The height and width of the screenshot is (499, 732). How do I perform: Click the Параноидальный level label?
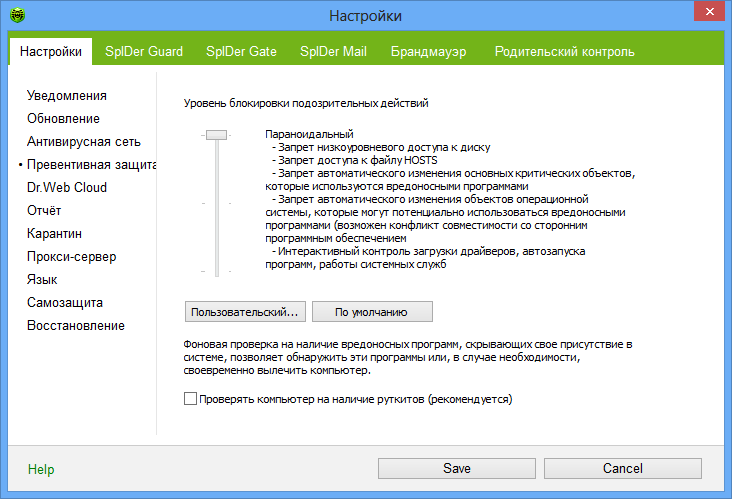pyautogui.click(x=310, y=134)
